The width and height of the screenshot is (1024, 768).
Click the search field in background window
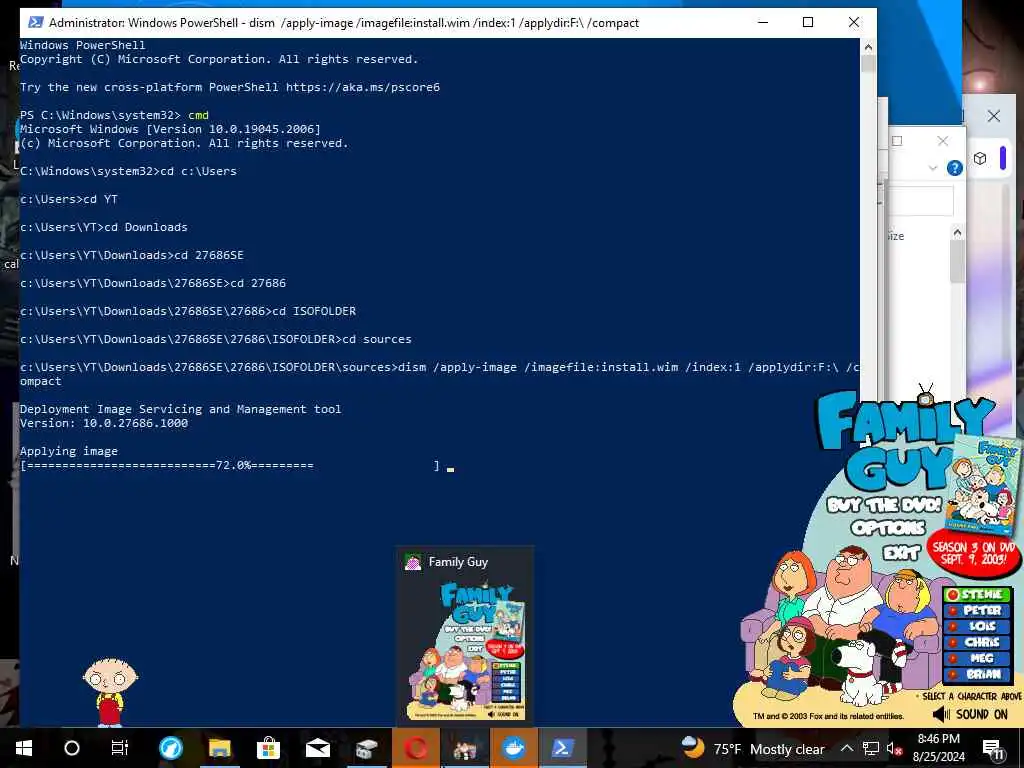[920, 200]
